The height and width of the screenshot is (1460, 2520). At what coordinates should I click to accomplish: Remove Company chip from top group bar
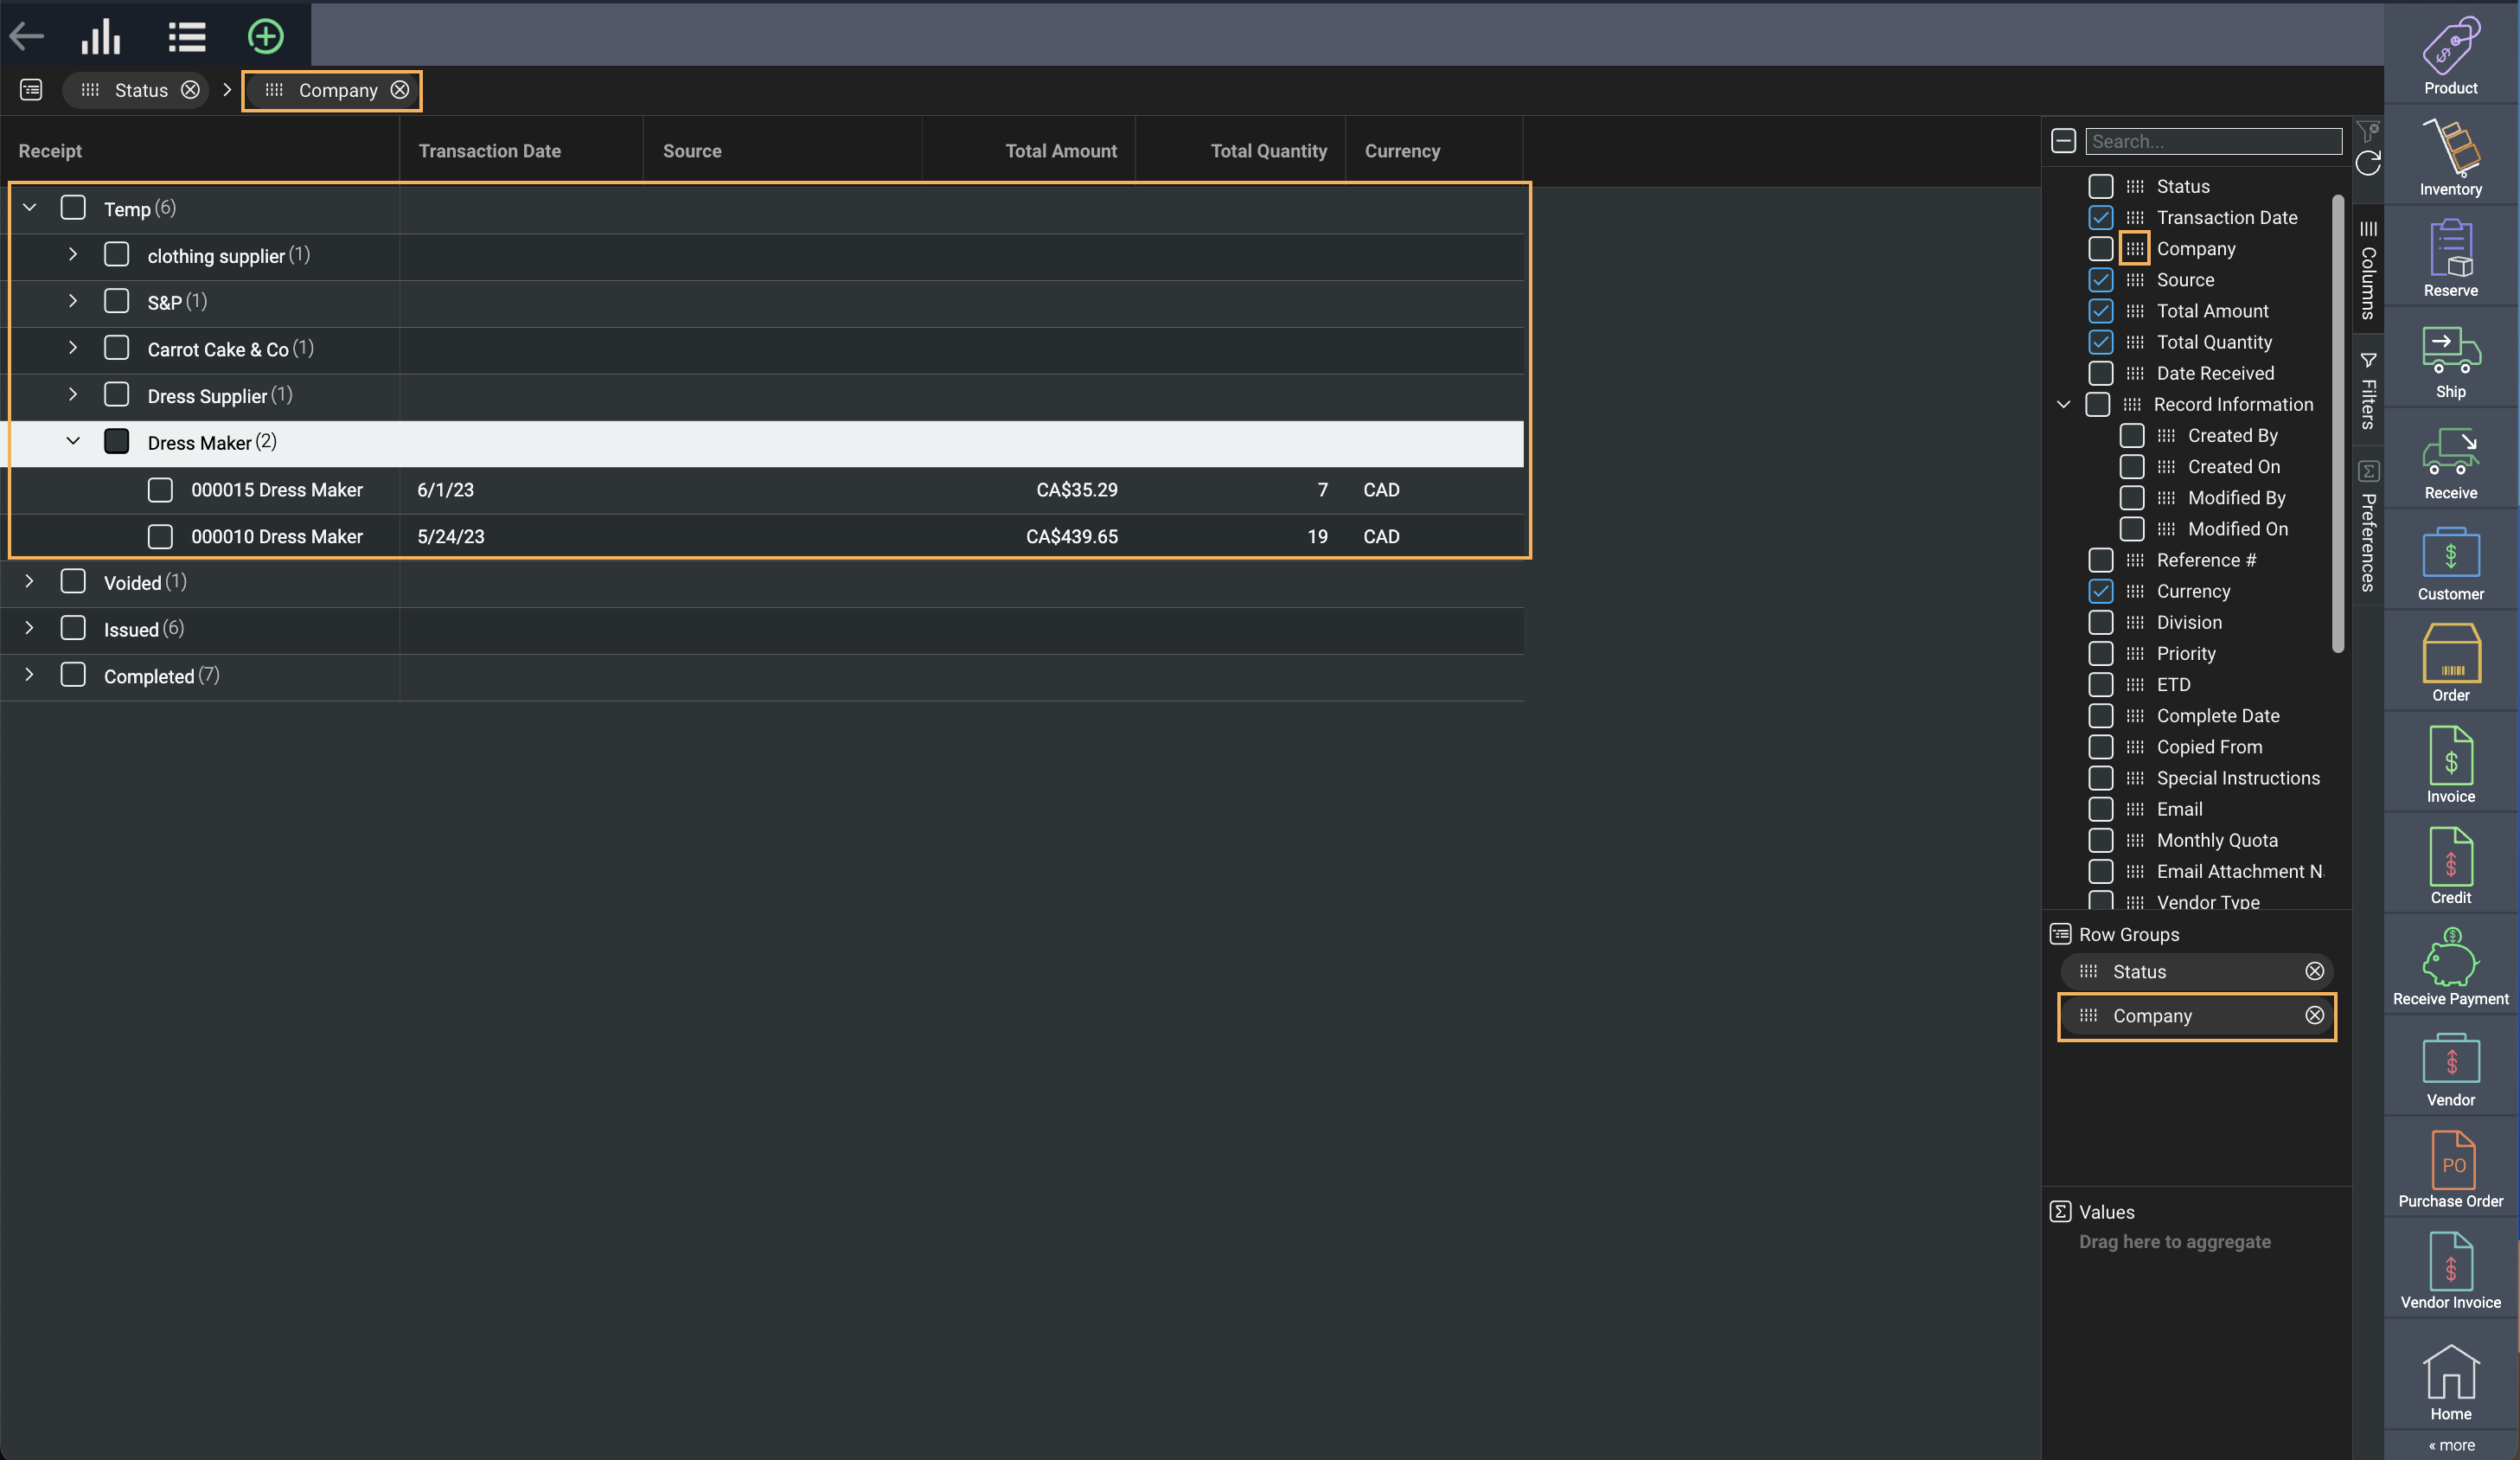tap(400, 90)
